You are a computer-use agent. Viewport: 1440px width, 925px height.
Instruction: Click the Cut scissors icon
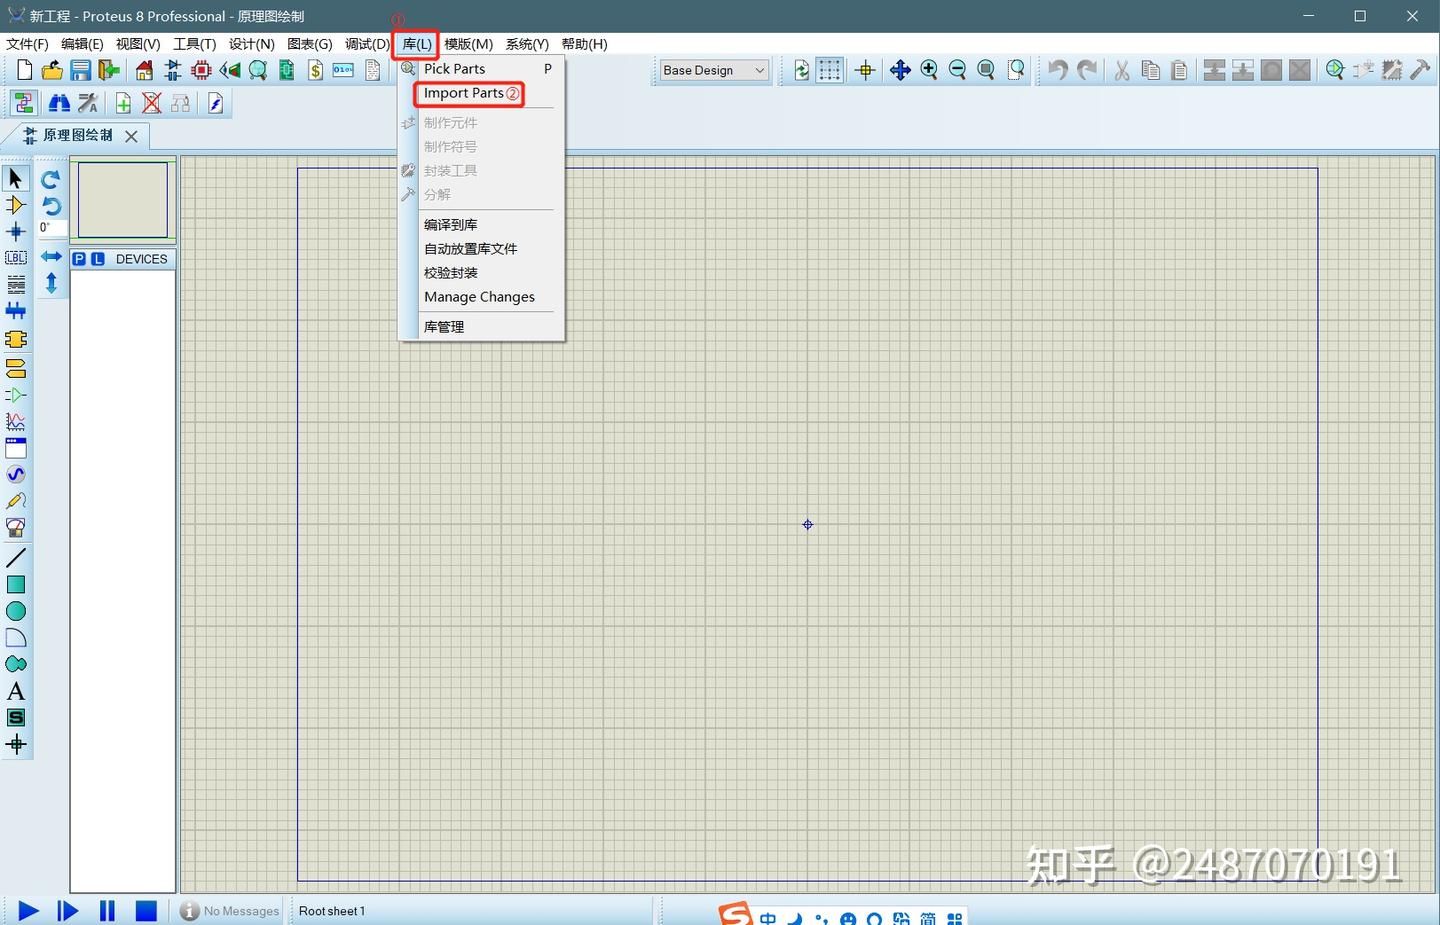coord(1122,70)
